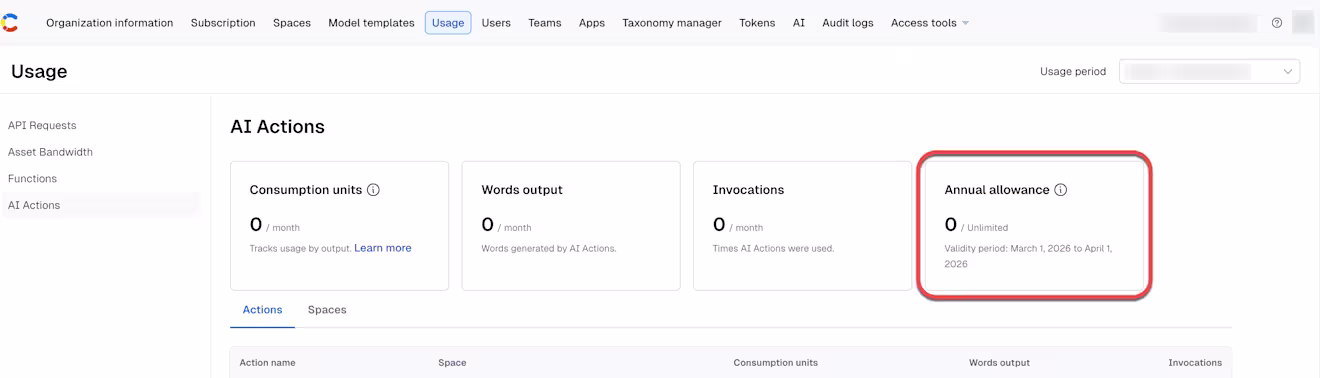The image size is (1320, 378).
Task: Select the Usage nav tab
Action: (x=448, y=23)
